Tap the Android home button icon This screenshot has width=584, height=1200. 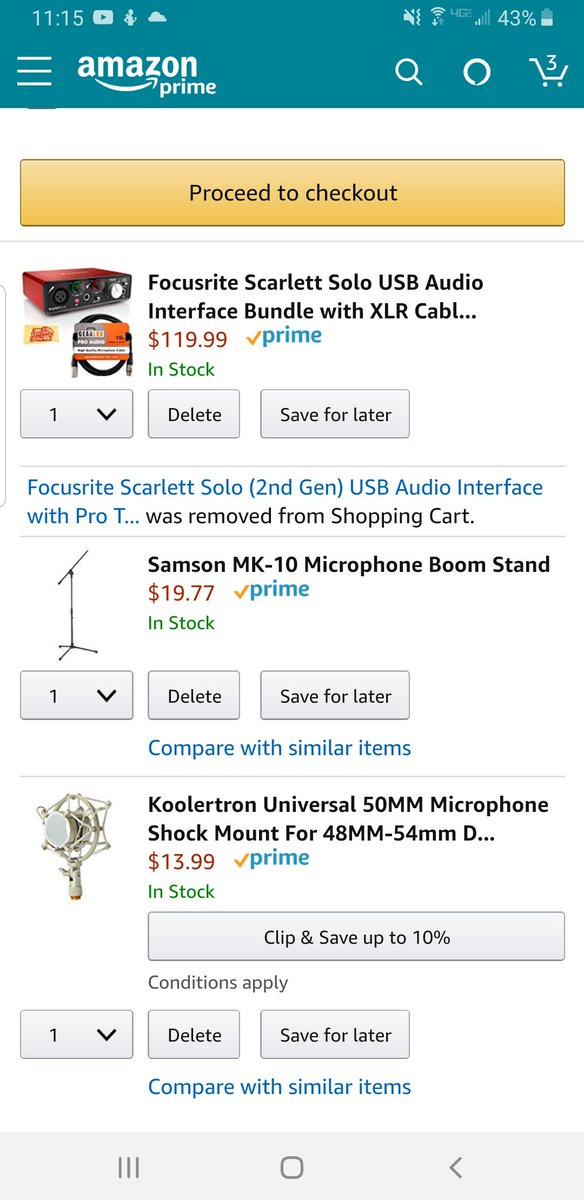292,1166
